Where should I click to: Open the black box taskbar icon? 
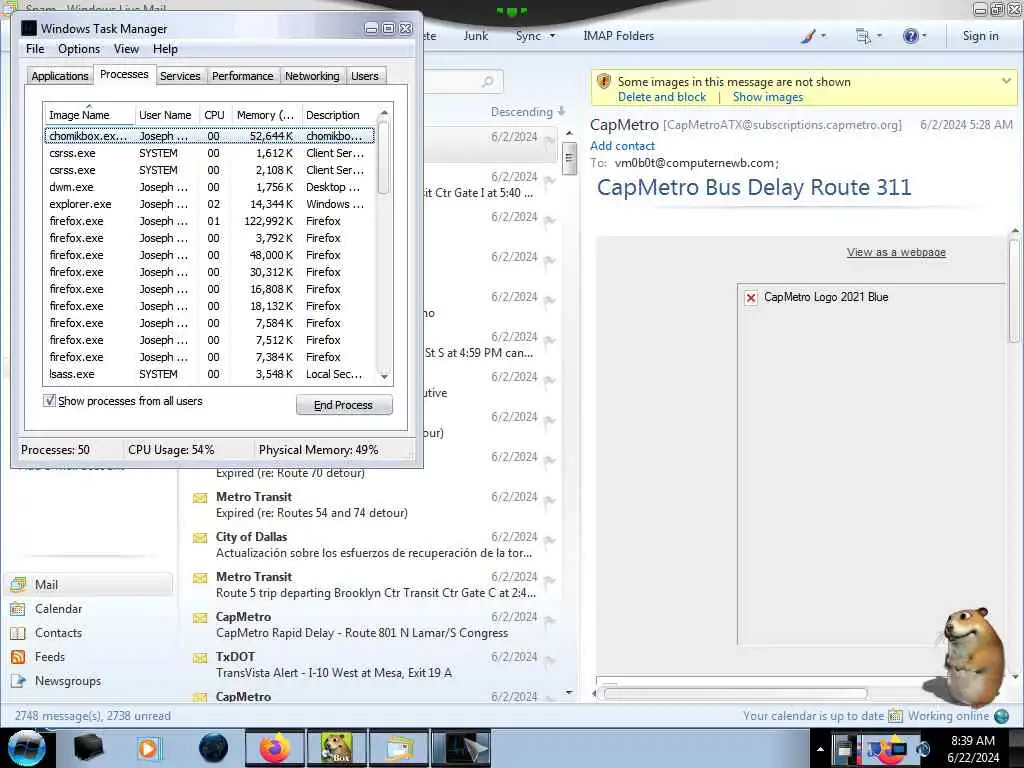88,748
